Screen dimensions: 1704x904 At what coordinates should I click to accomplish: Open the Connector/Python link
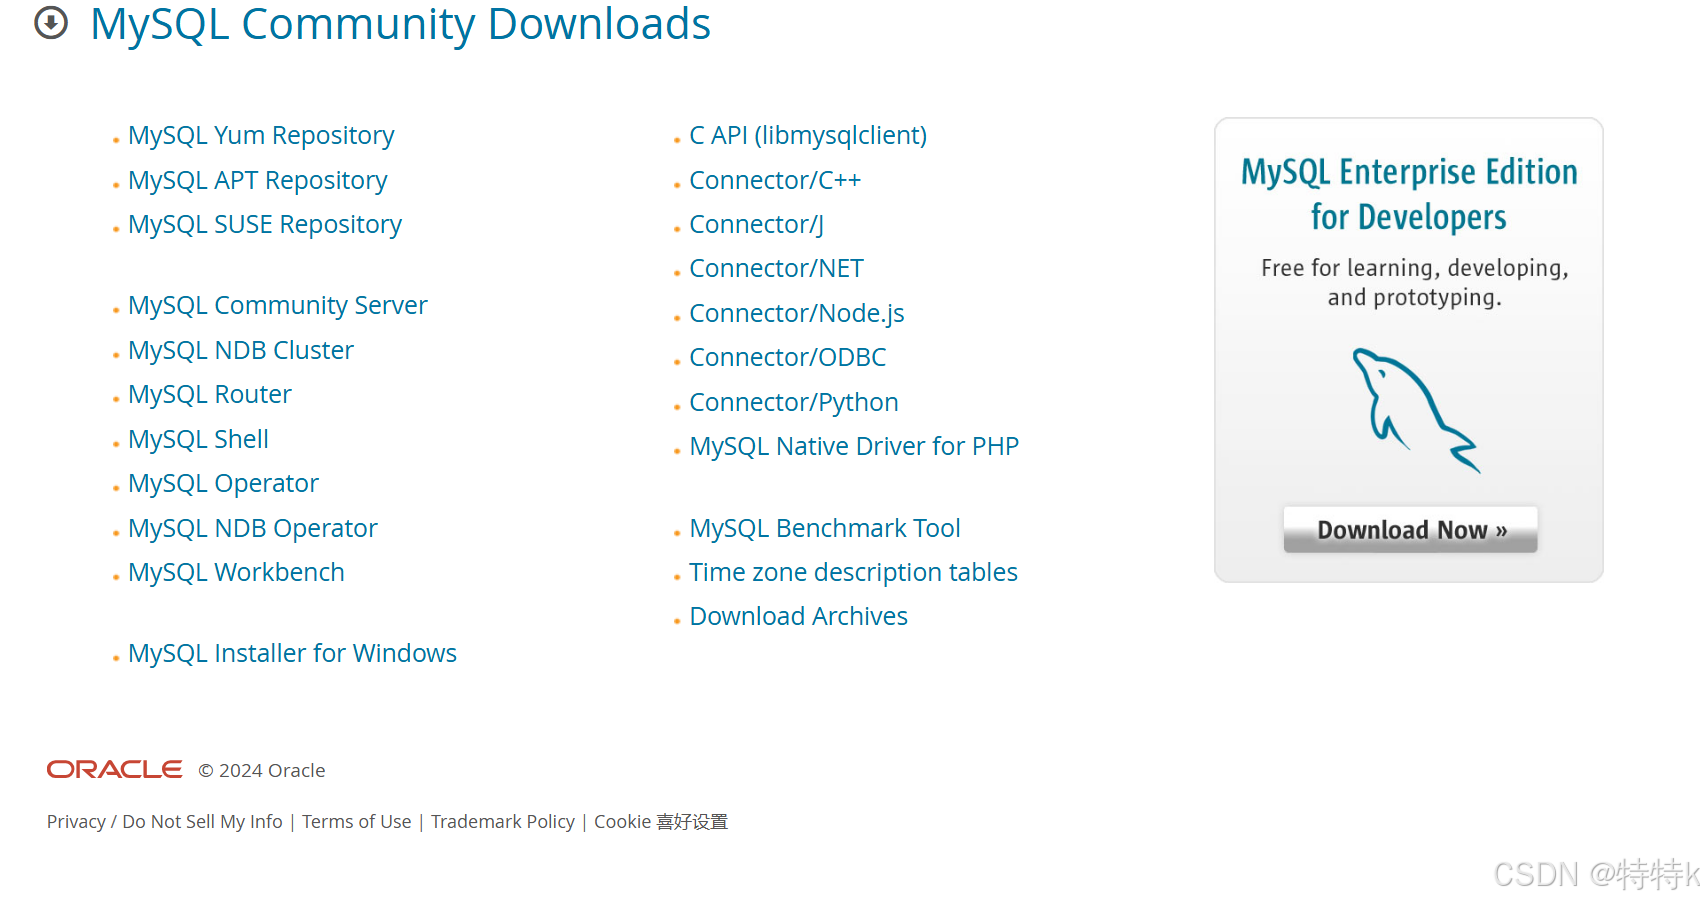coord(794,402)
